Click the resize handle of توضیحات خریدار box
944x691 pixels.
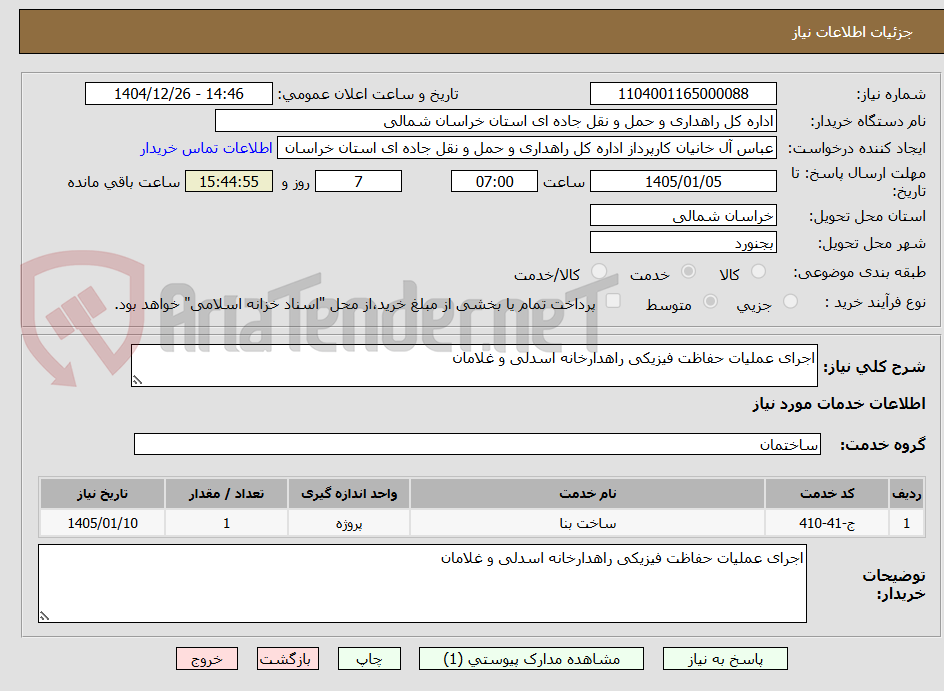[x=44, y=616]
